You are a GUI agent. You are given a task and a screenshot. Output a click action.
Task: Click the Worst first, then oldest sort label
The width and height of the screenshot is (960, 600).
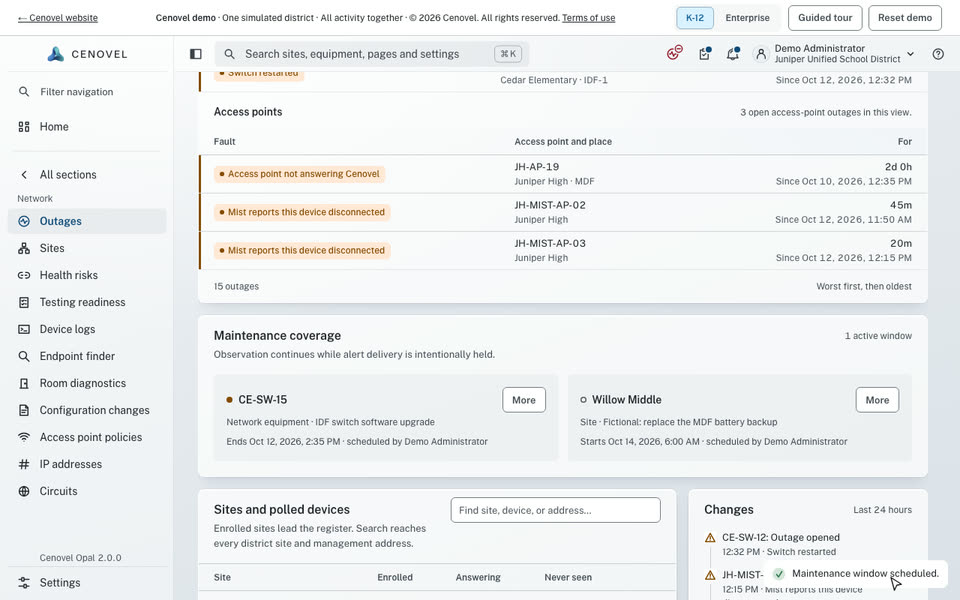coord(864,286)
